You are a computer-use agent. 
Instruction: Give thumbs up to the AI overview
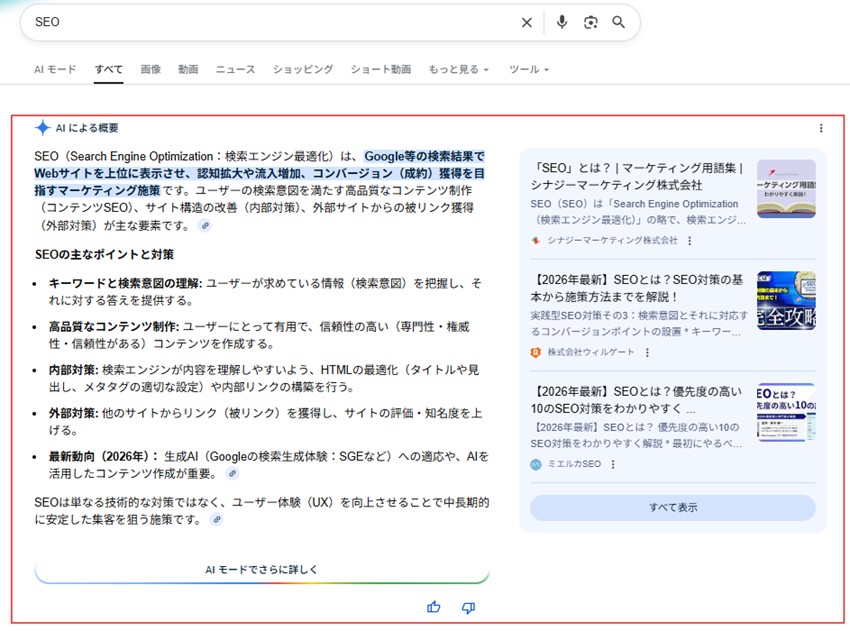433,607
